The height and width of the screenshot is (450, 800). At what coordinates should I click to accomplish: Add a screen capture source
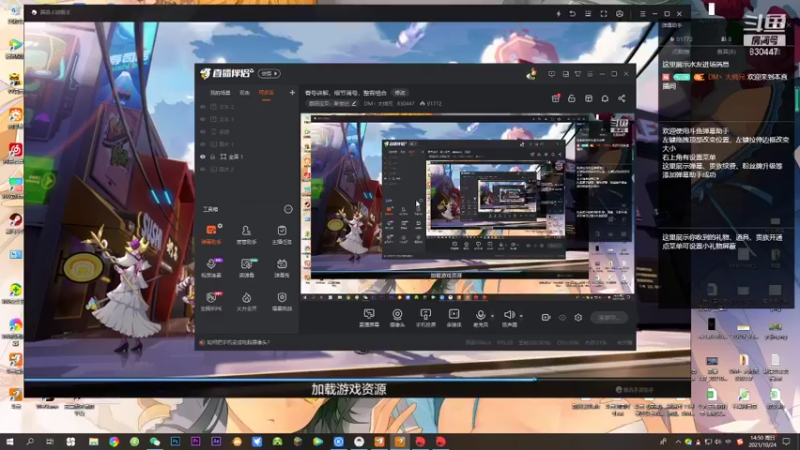coord(369,317)
